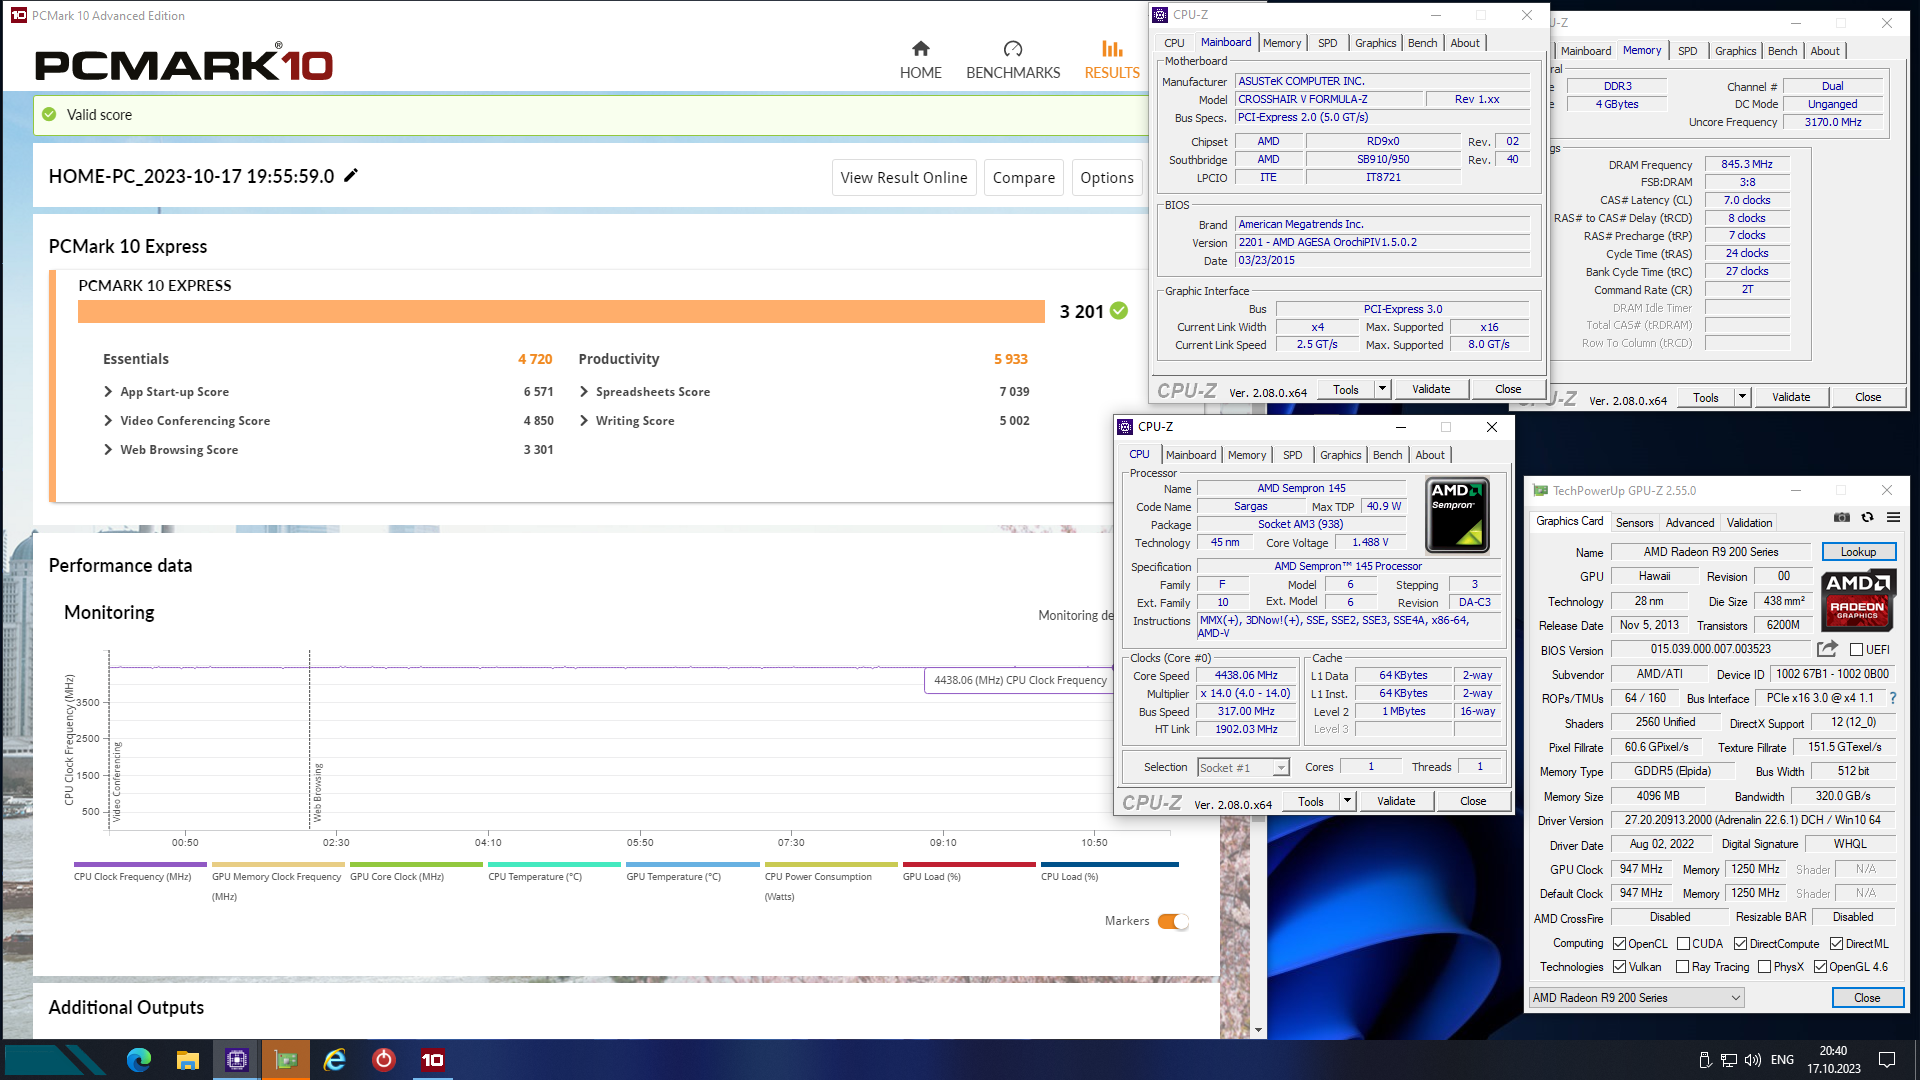
Task: Toggle the Markers switch
Action: [x=1173, y=921]
